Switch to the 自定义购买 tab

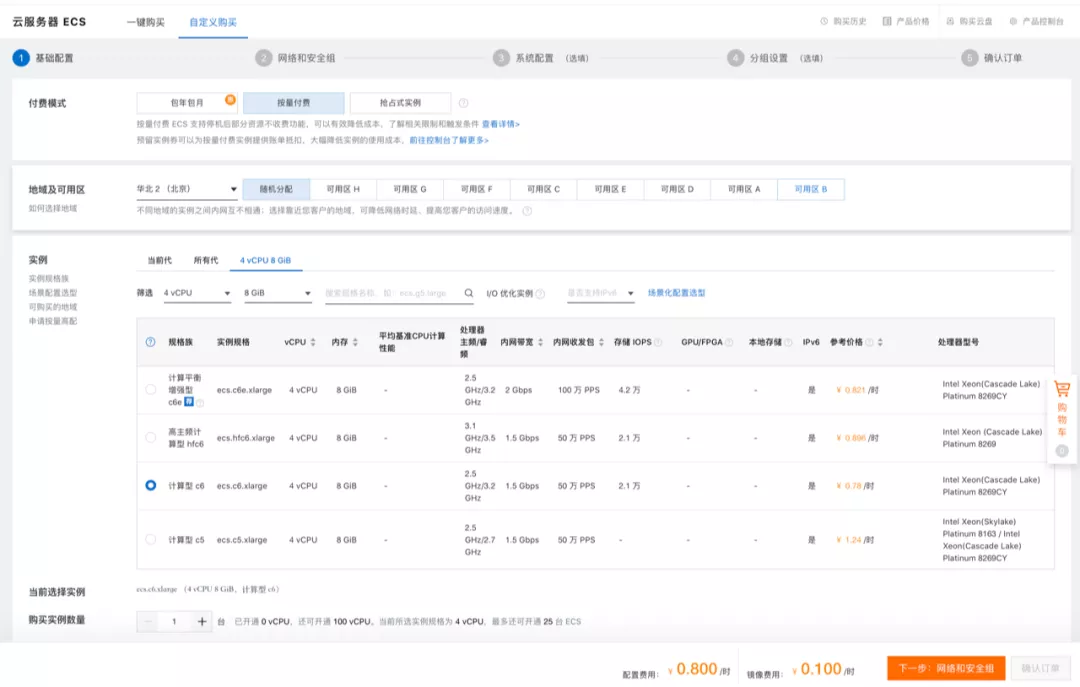(213, 22)
